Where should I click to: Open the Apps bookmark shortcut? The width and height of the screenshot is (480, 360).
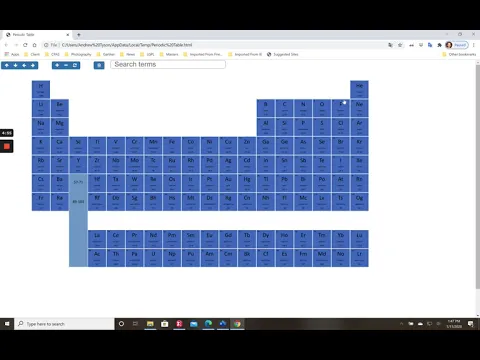12,54
